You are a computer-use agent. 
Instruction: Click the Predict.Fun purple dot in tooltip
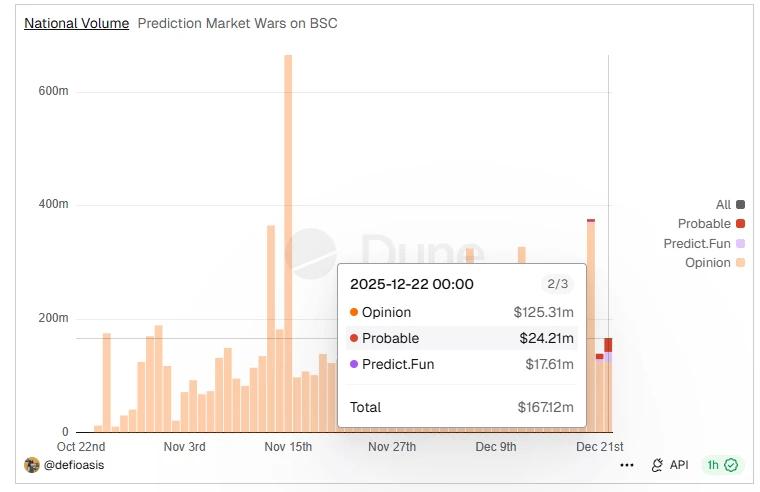[x=354, y=364]
